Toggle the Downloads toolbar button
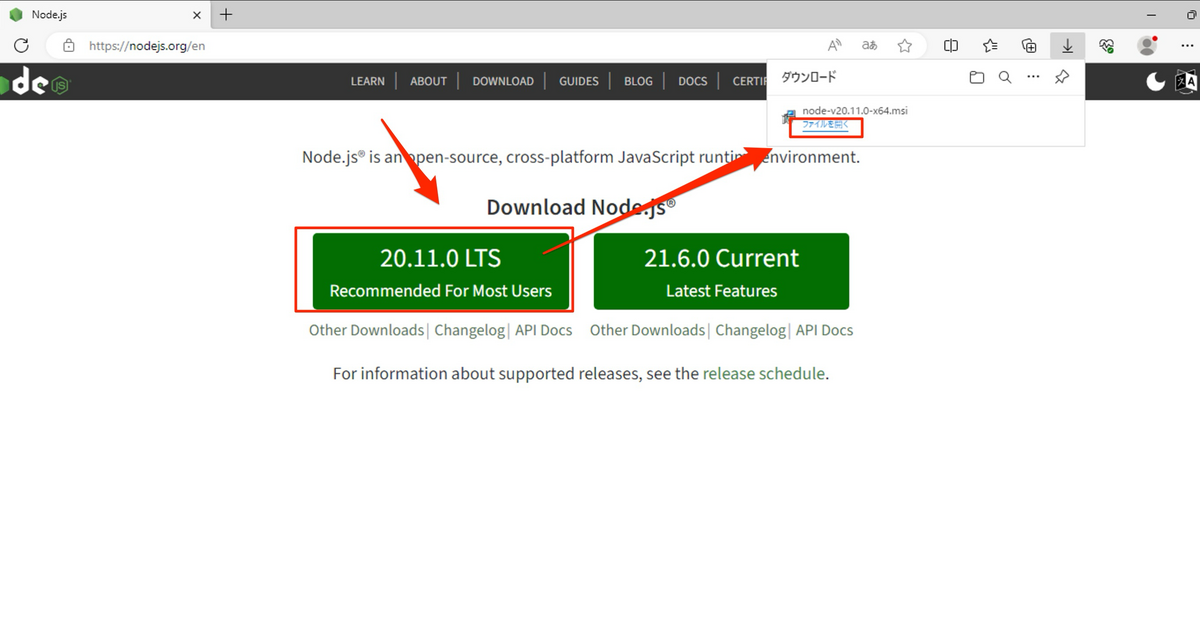This screenshot has width=1200, height=635. [x=1068, y=45]
